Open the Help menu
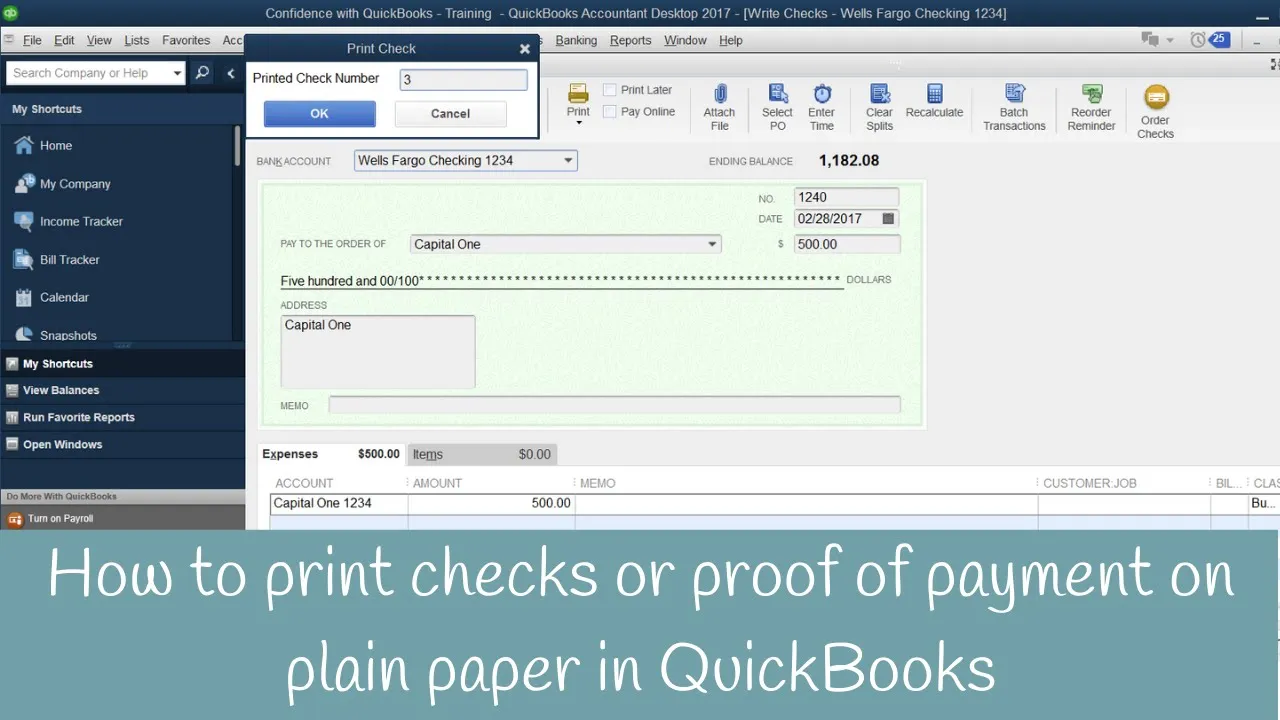The width and height of the screenshot is (1280, 720). coord(731,40)
